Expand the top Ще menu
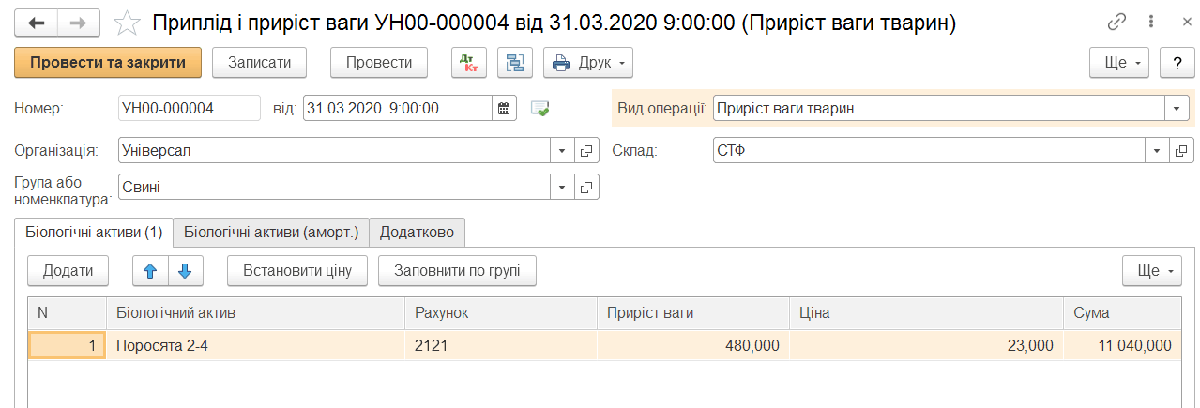Viewport: 1200px width, 408px height. [x=1119, y=62]
